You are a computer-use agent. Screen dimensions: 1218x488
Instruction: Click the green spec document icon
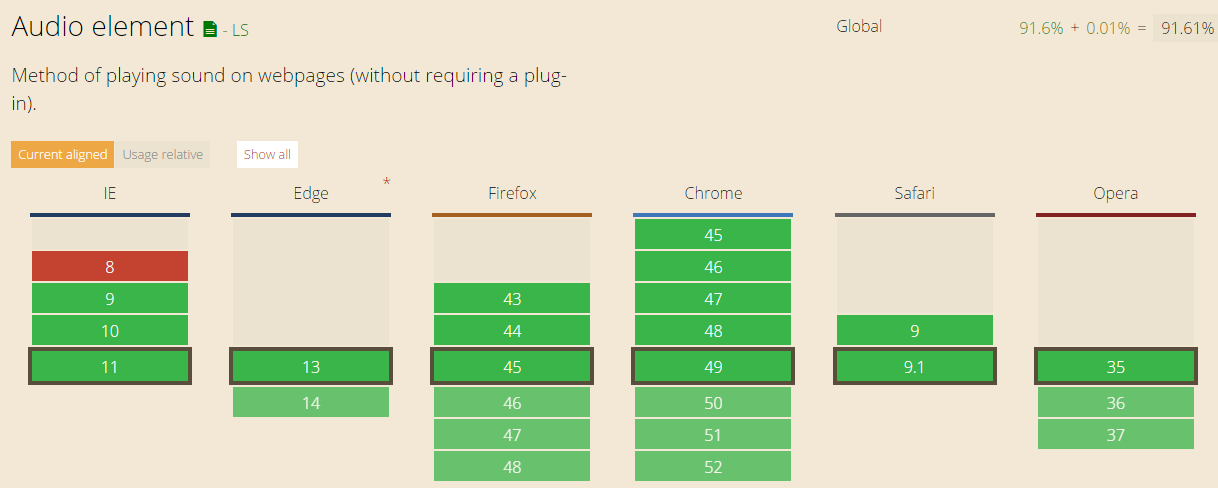(x=210, y=29)
